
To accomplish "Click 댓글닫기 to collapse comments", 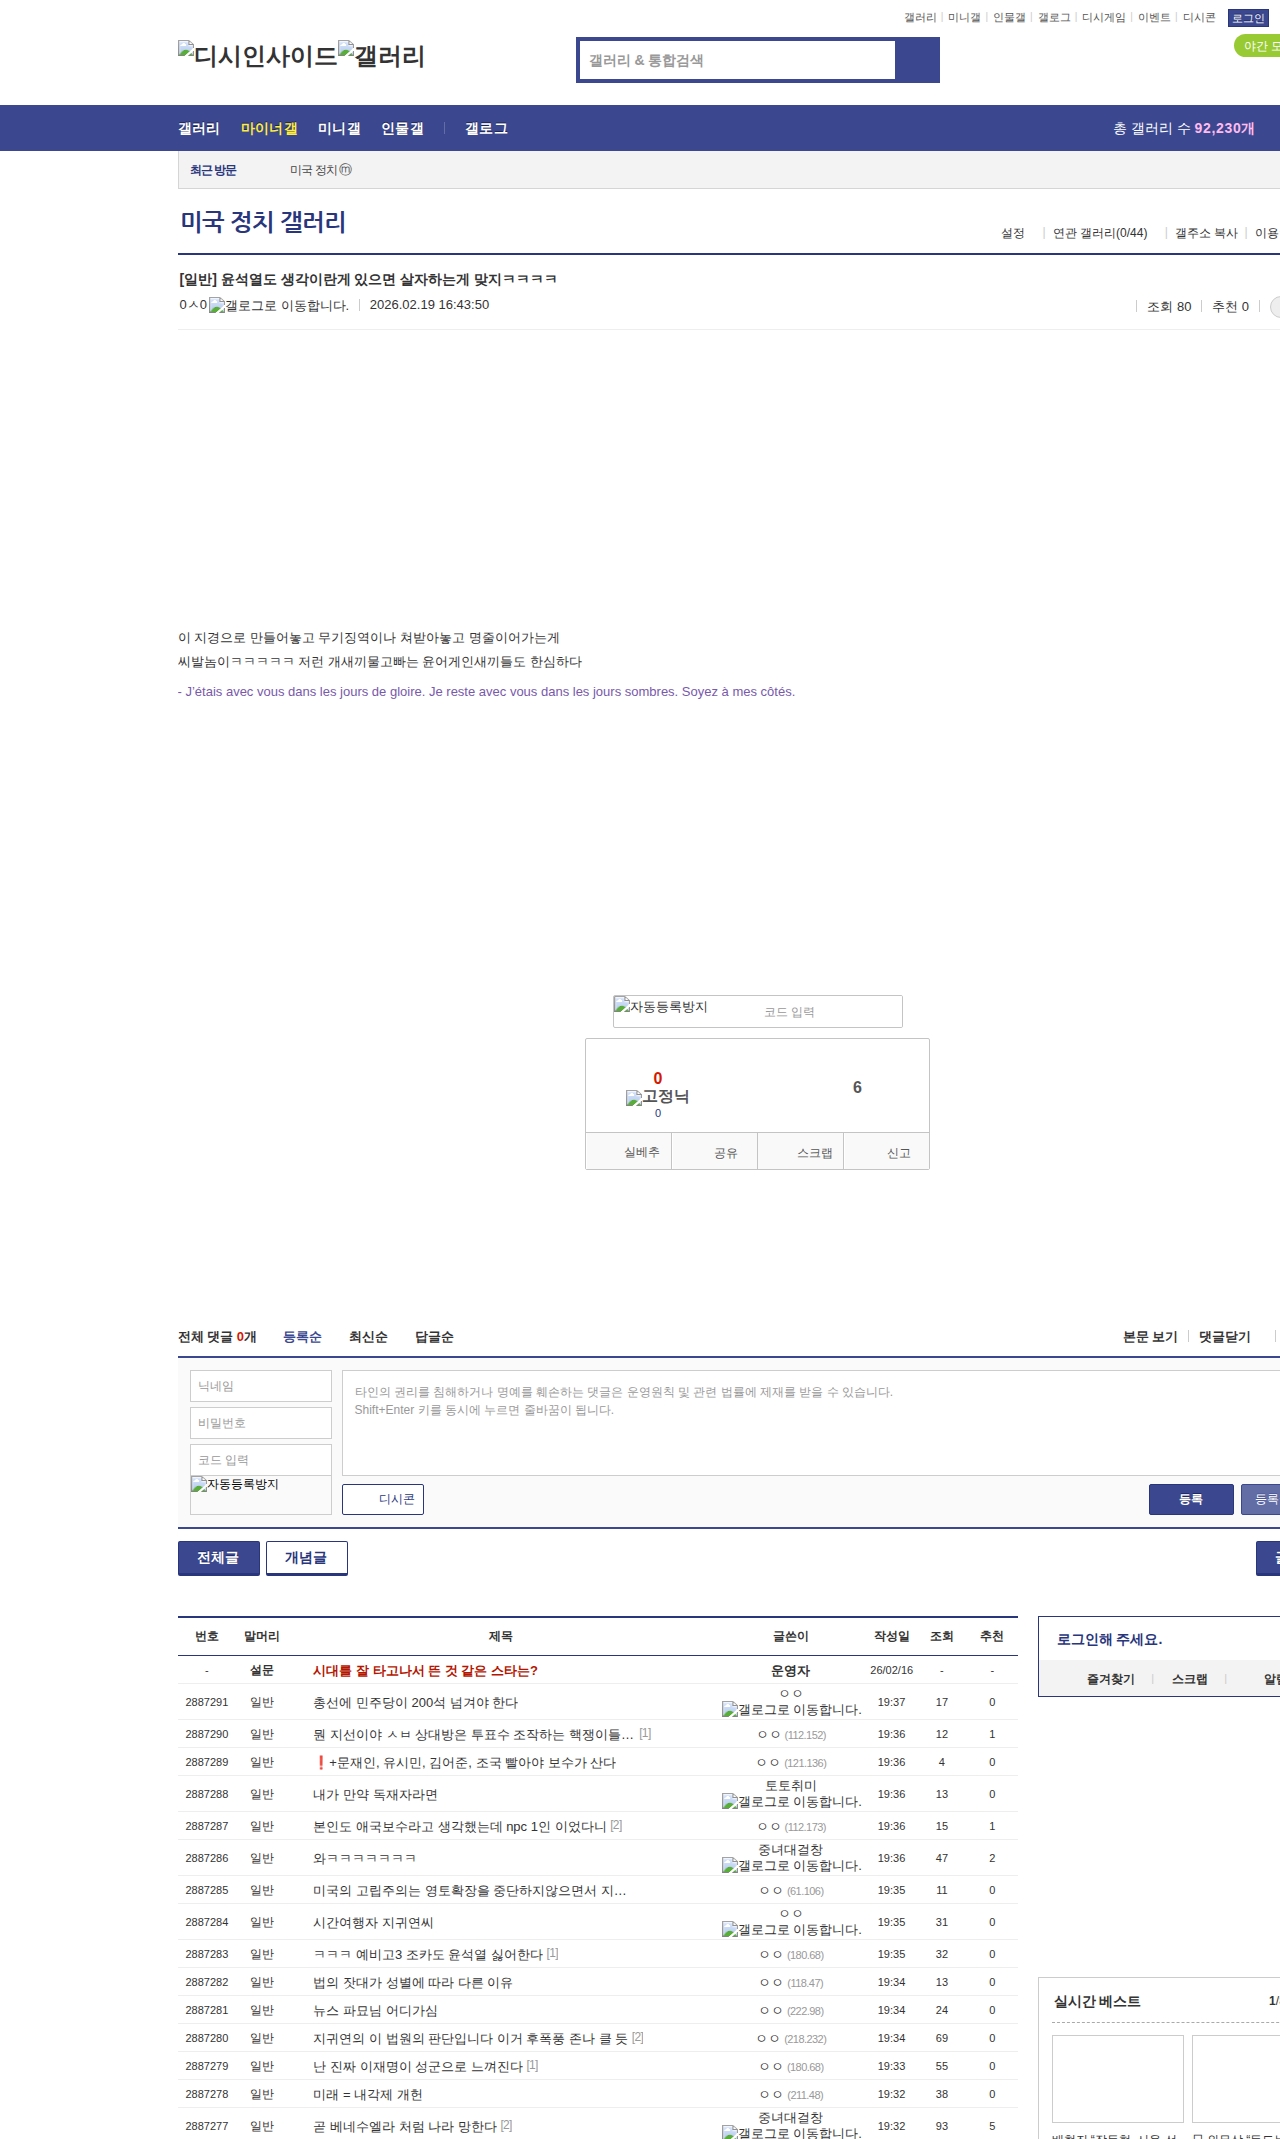I will click(x=1225, y=1337).
